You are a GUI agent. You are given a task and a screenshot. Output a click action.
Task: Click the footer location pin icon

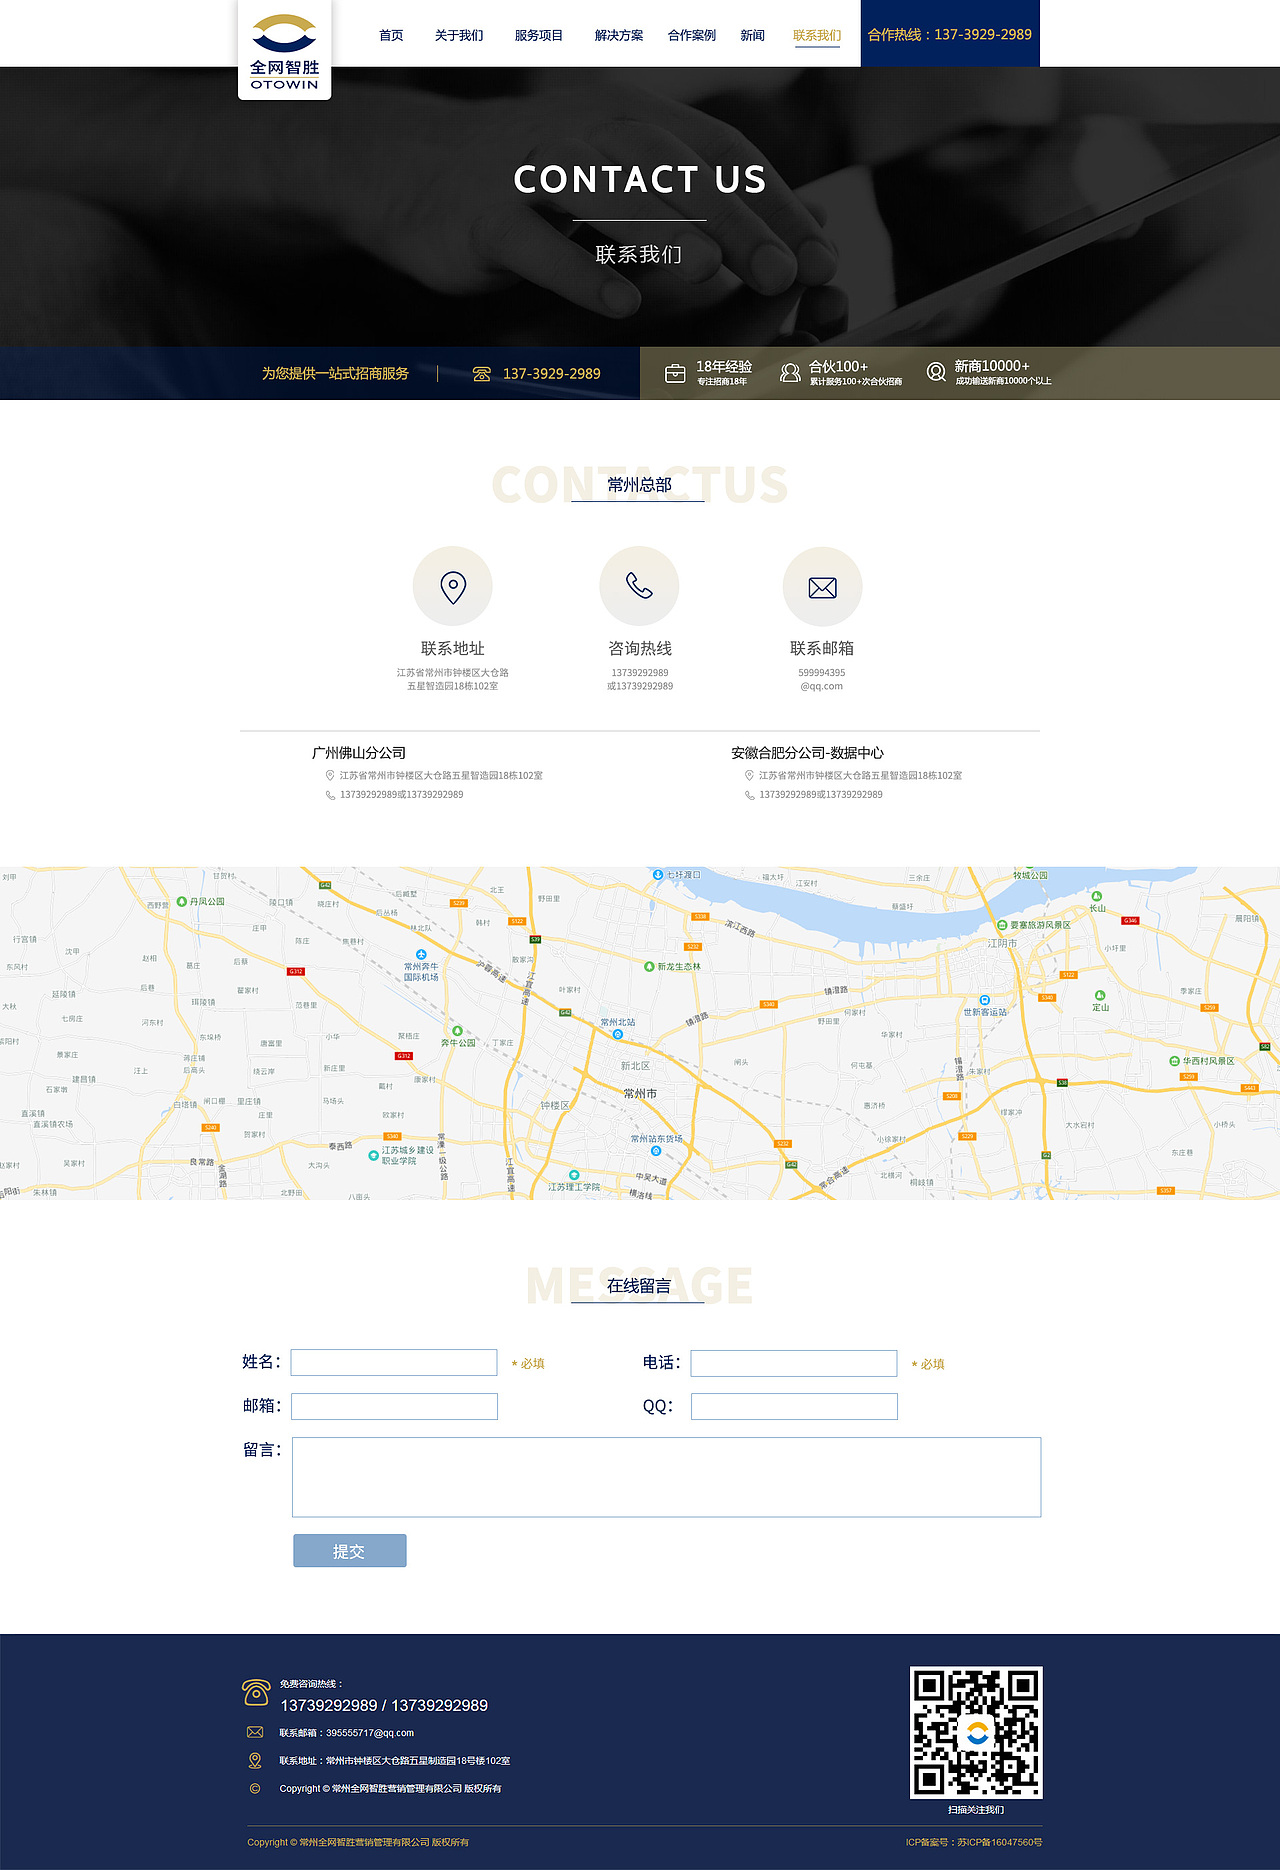click(255, 1760)
